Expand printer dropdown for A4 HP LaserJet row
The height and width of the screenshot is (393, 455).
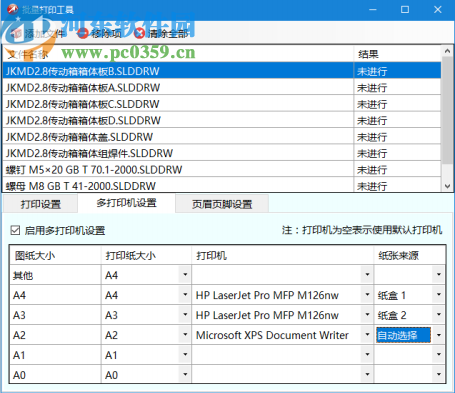(367, 295)
